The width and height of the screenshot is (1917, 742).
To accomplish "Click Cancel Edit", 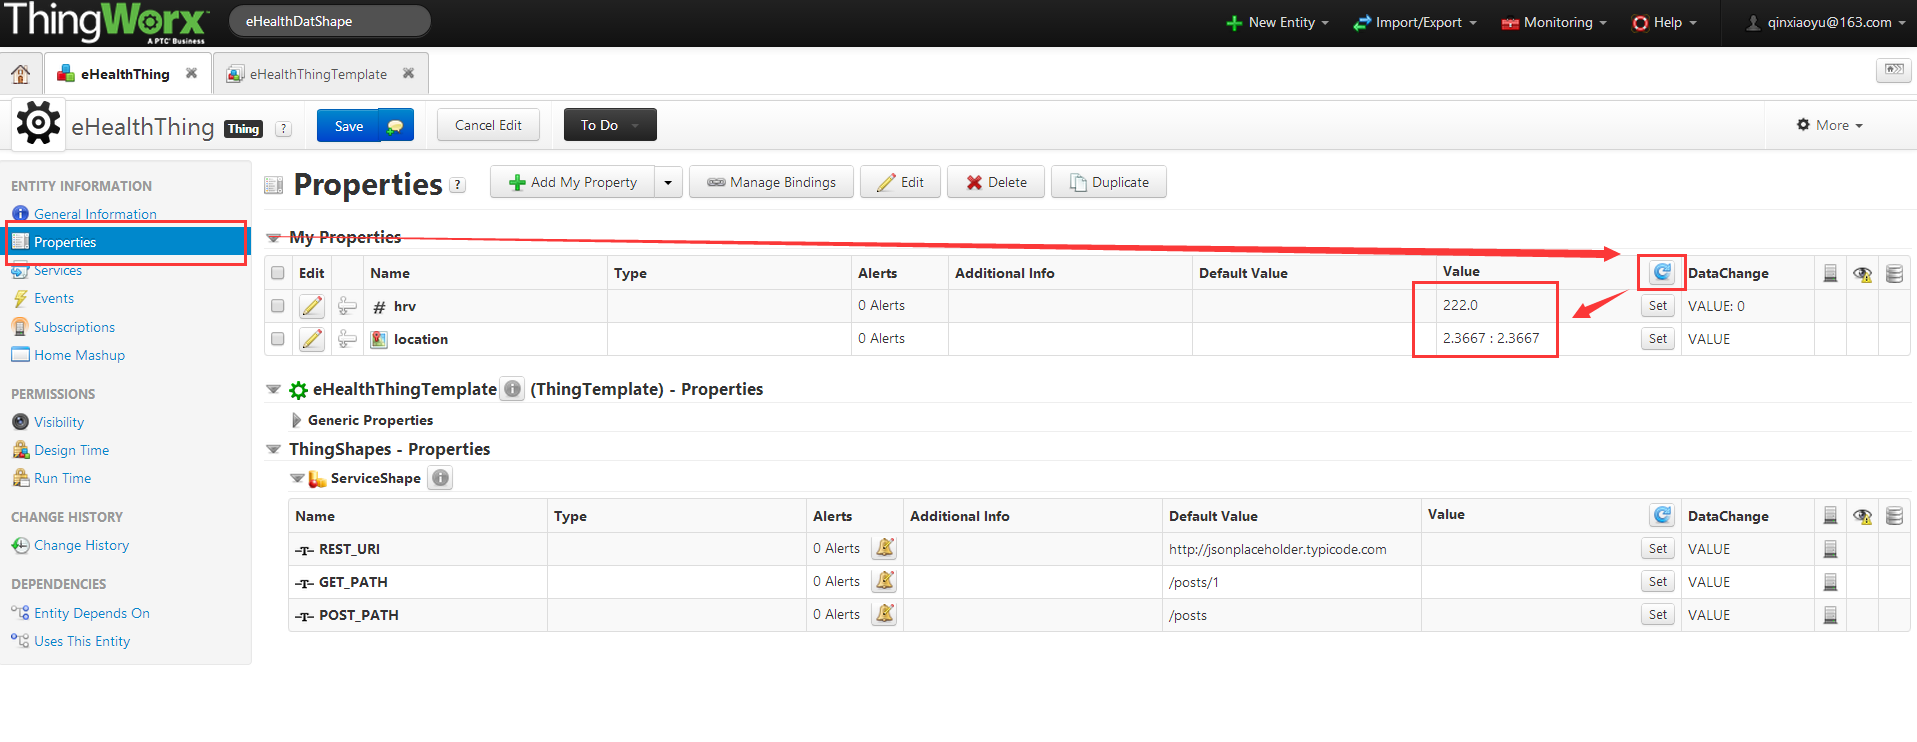I will pyautogui.click(x=488, y=125).
